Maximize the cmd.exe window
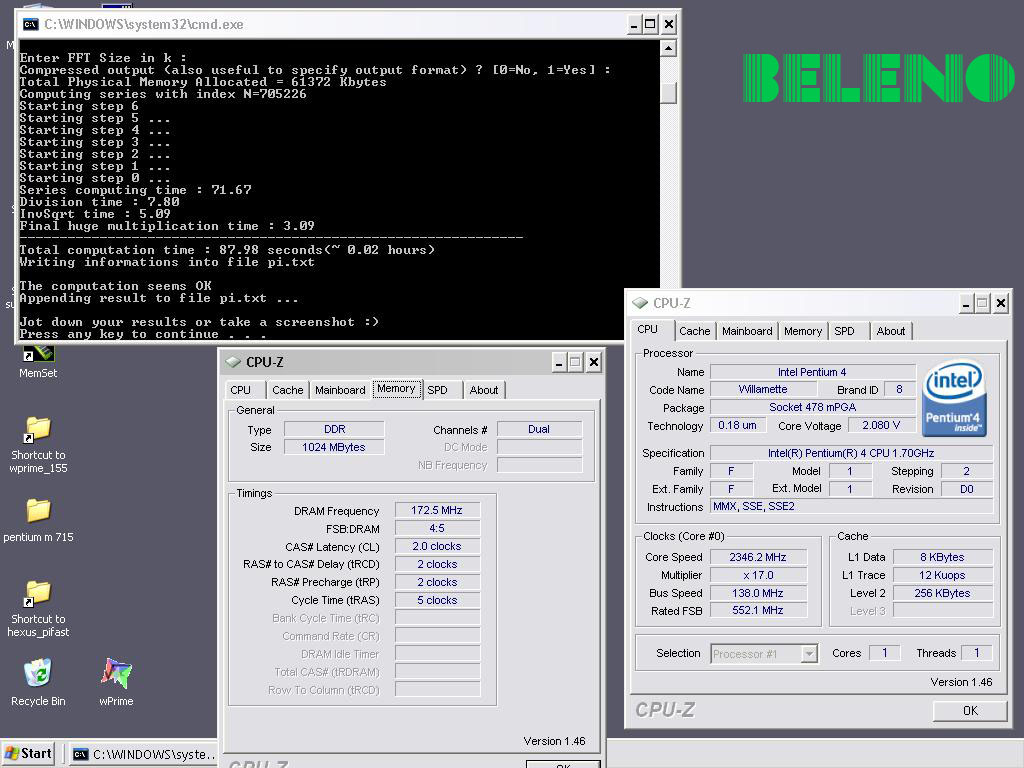The image size is (1024, 768). [650, 25]
